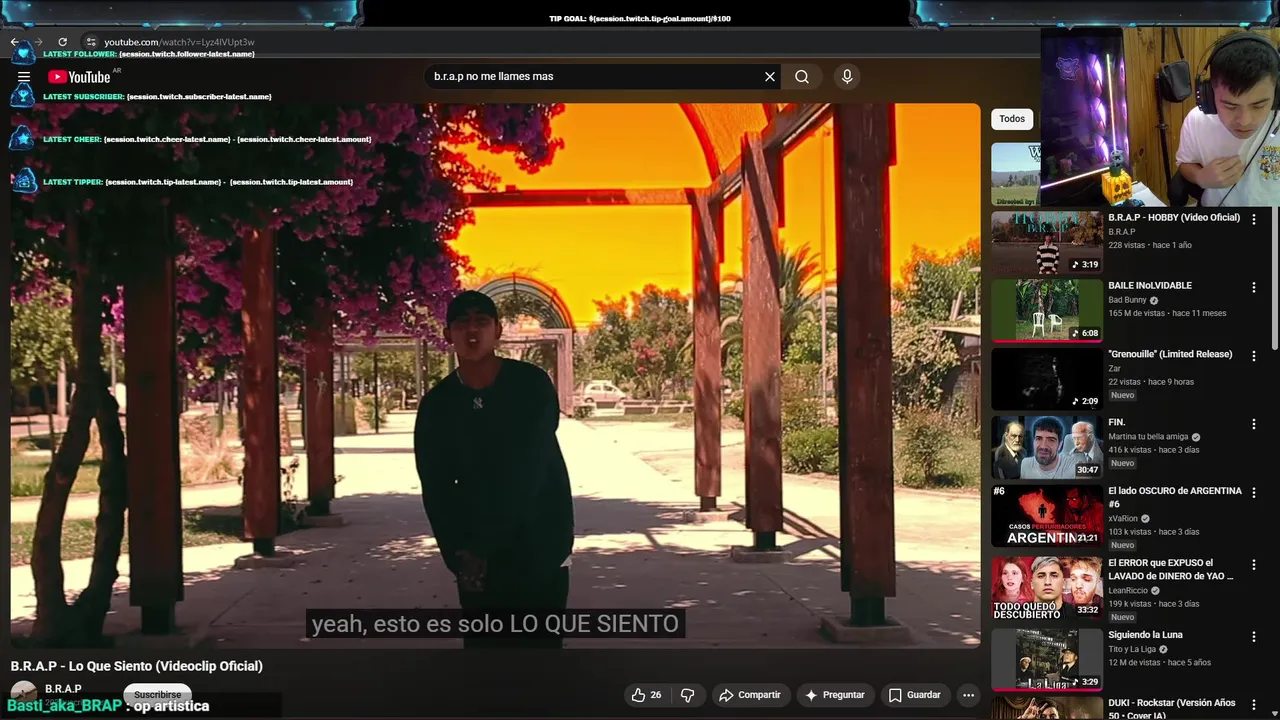The width and height of the screenshot is (1280, 720).
Task: Click the latest cheer star icon
Action: pos(22,139)
